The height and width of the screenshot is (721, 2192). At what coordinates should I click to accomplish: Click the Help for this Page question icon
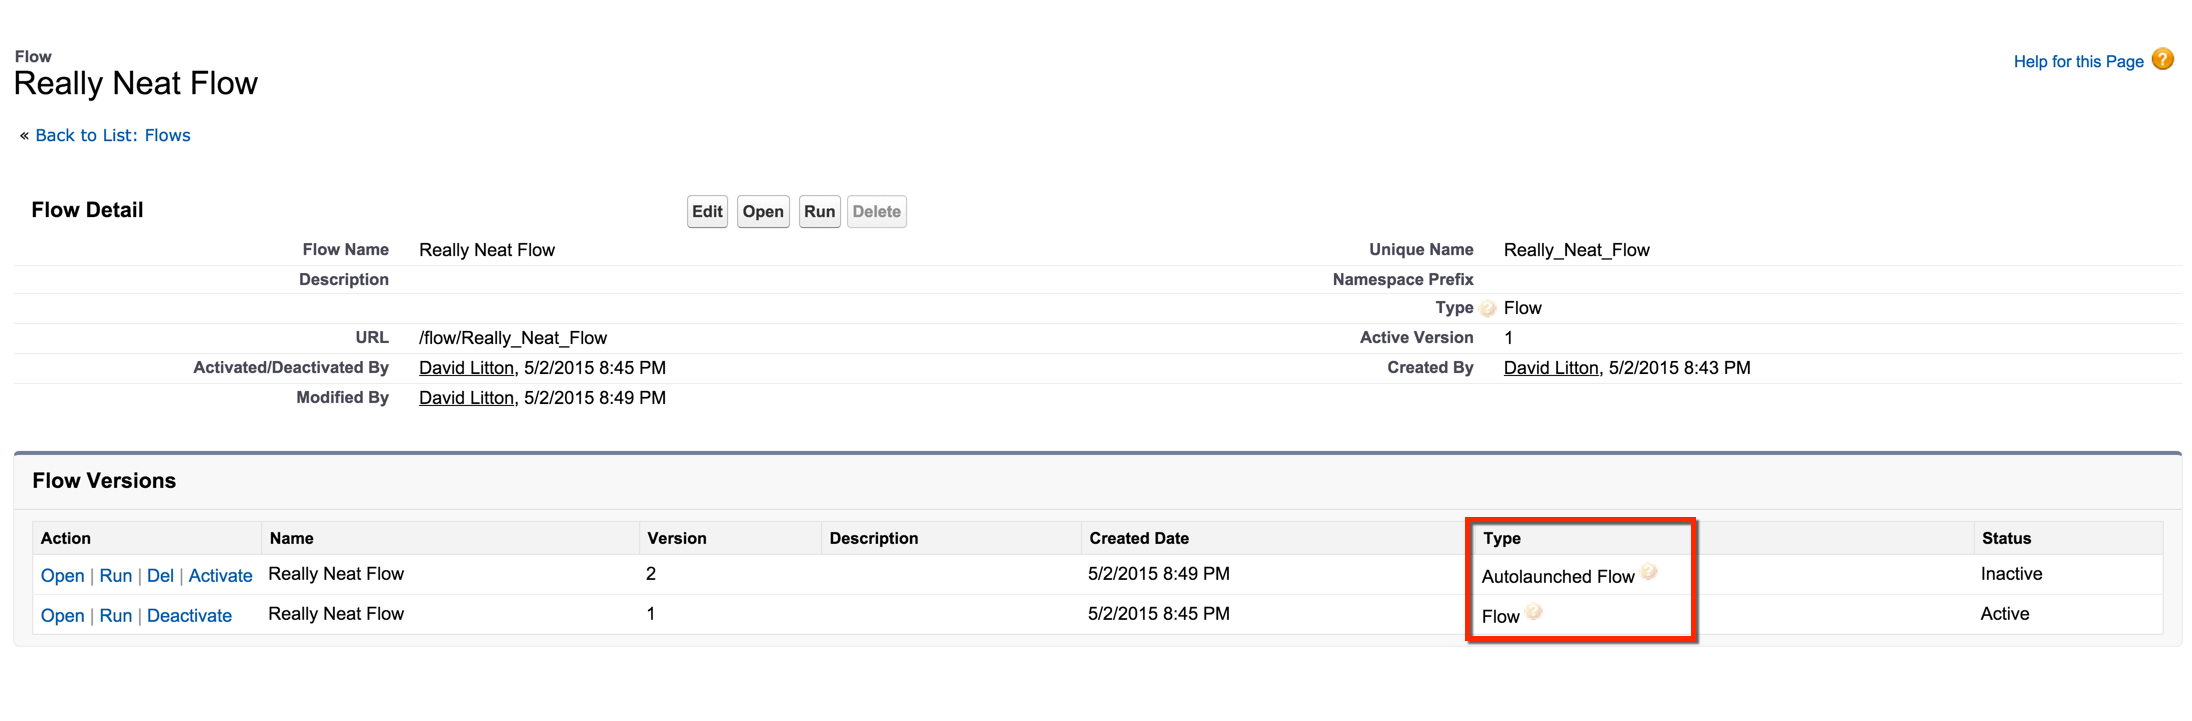click(2162, 60)
